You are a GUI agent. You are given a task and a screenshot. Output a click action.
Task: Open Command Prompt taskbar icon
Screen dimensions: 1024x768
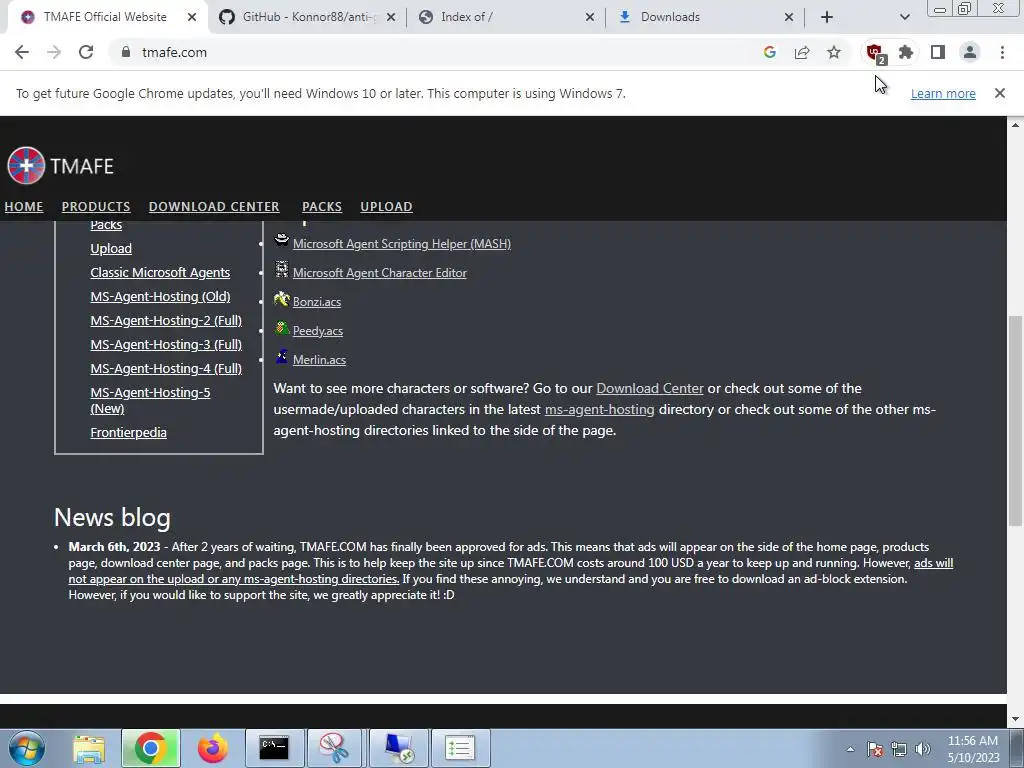(274, 748)
